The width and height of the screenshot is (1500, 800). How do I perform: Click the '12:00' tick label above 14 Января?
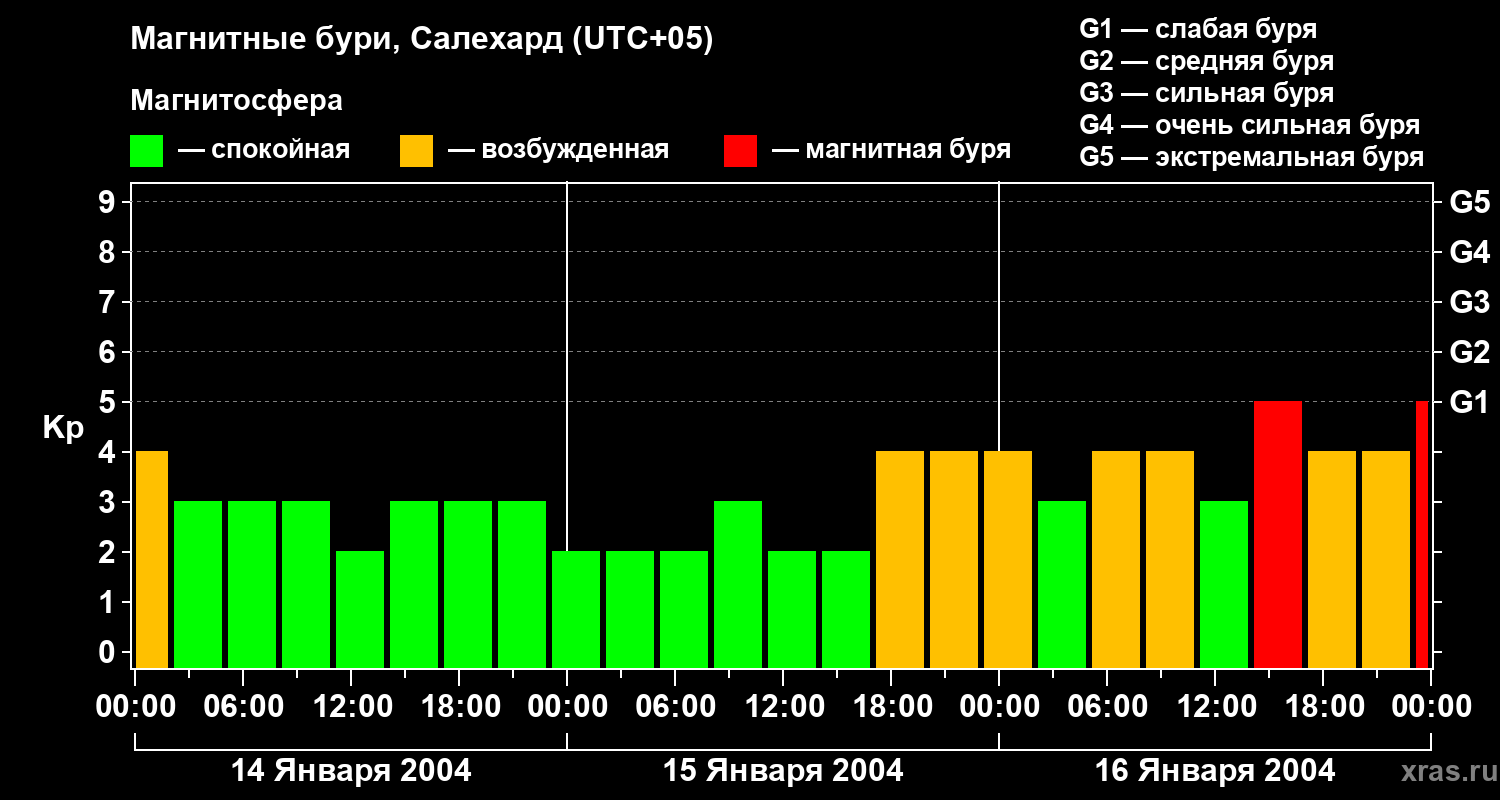351,707
